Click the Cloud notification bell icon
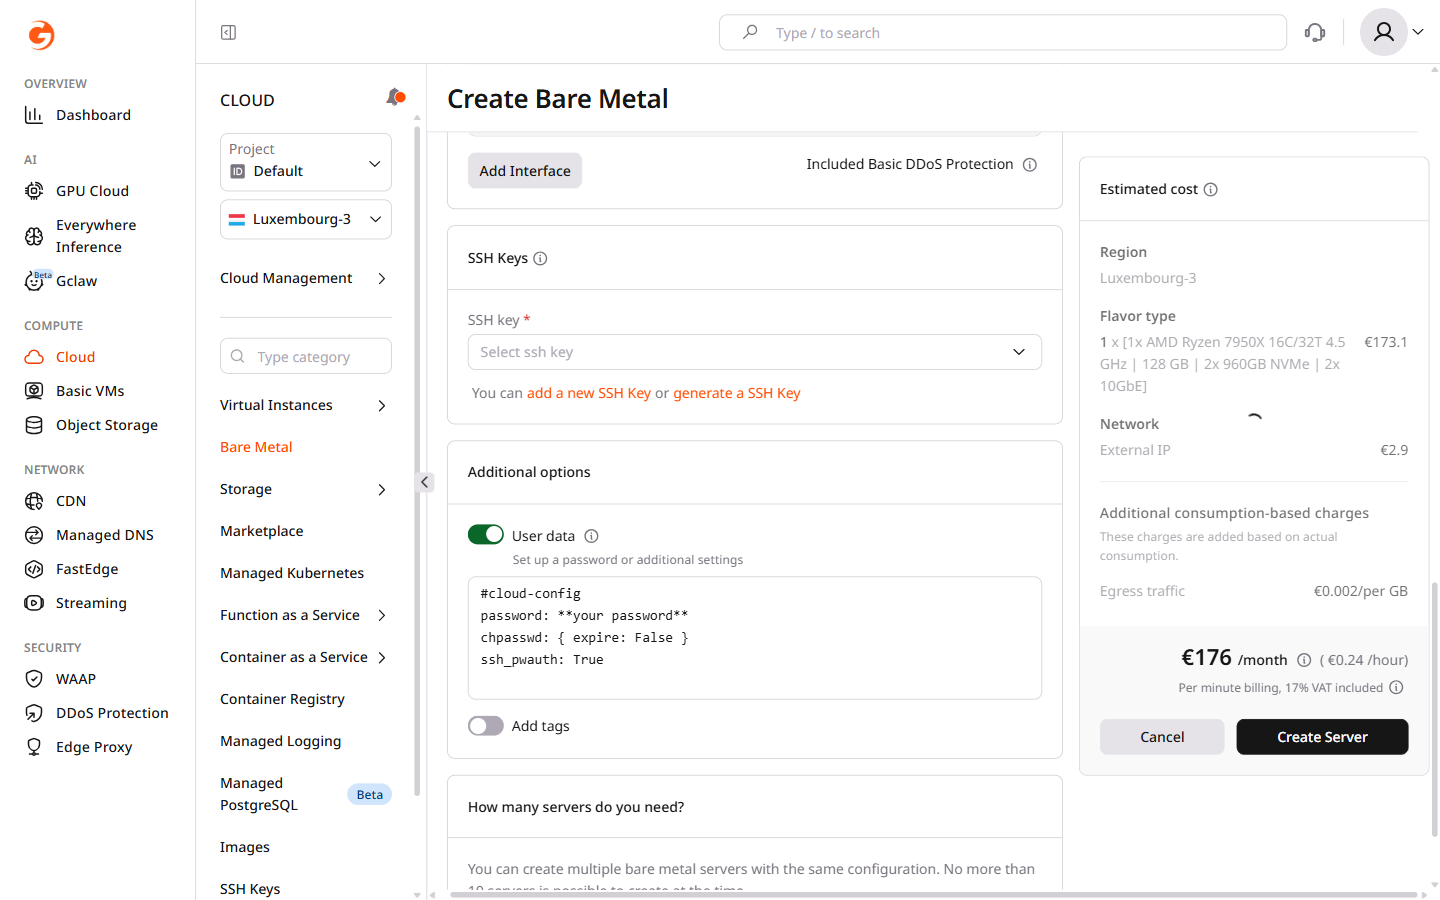Image resolution: width=1440 pixels, height=900 pixels. tap(395, 97)
